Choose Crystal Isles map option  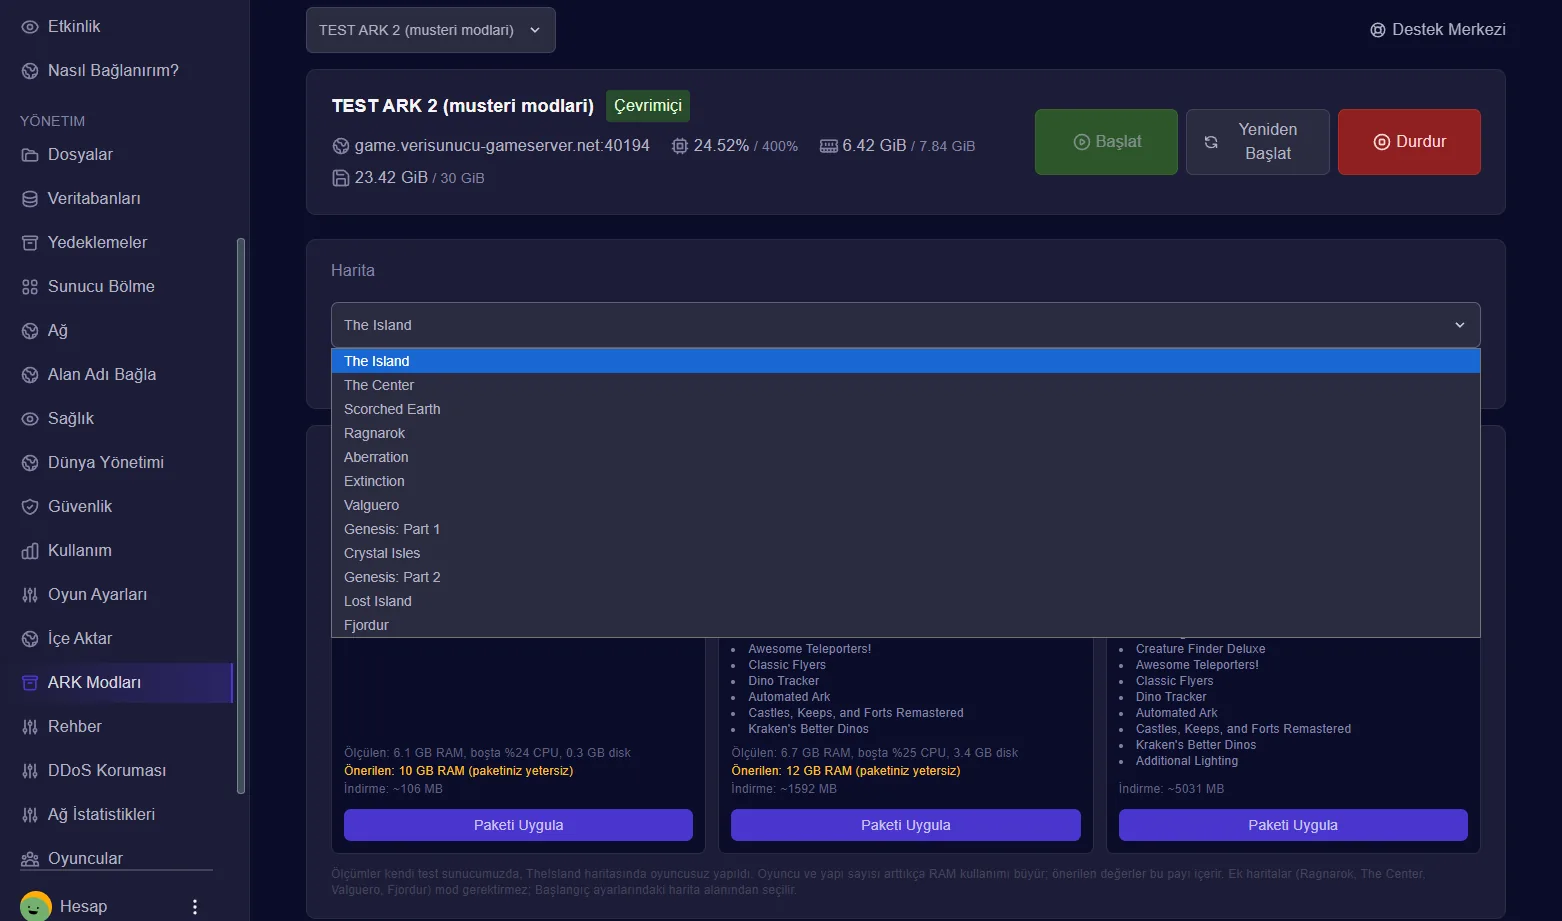[x=906, y=553]
